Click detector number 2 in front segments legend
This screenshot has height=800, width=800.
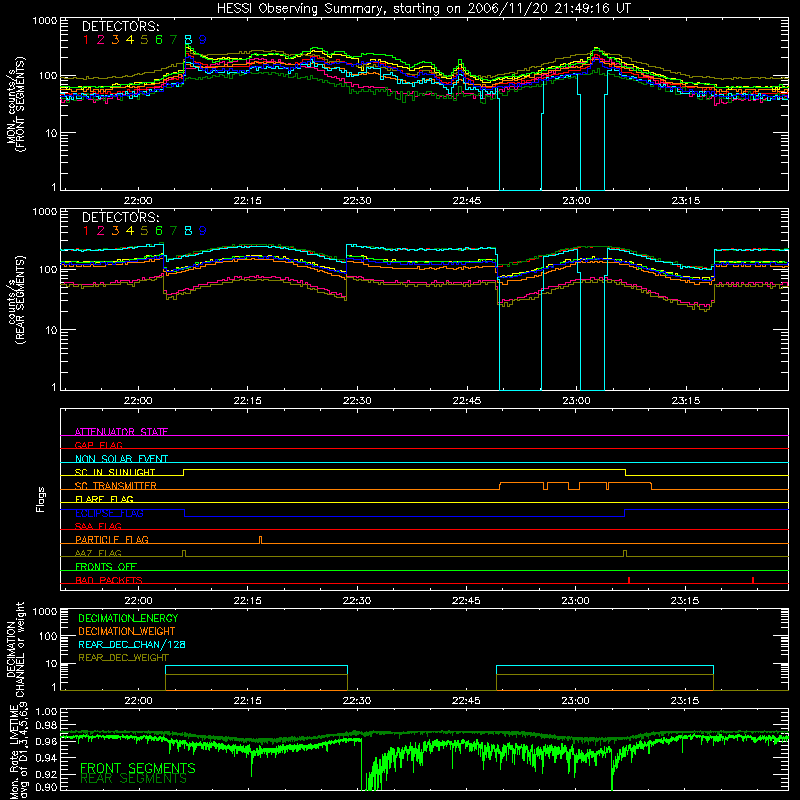coord(101,39)
